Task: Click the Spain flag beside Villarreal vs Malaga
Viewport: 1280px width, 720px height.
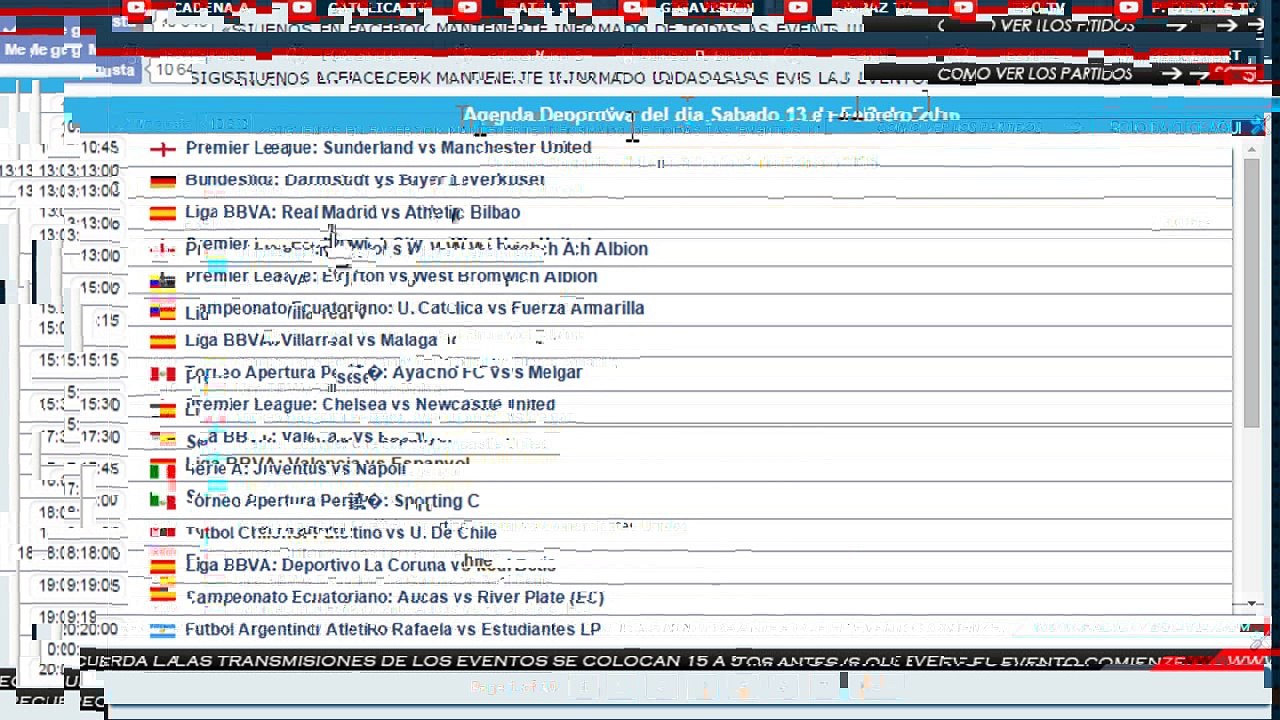Action: pyautogui.click(x=162, y=341)
